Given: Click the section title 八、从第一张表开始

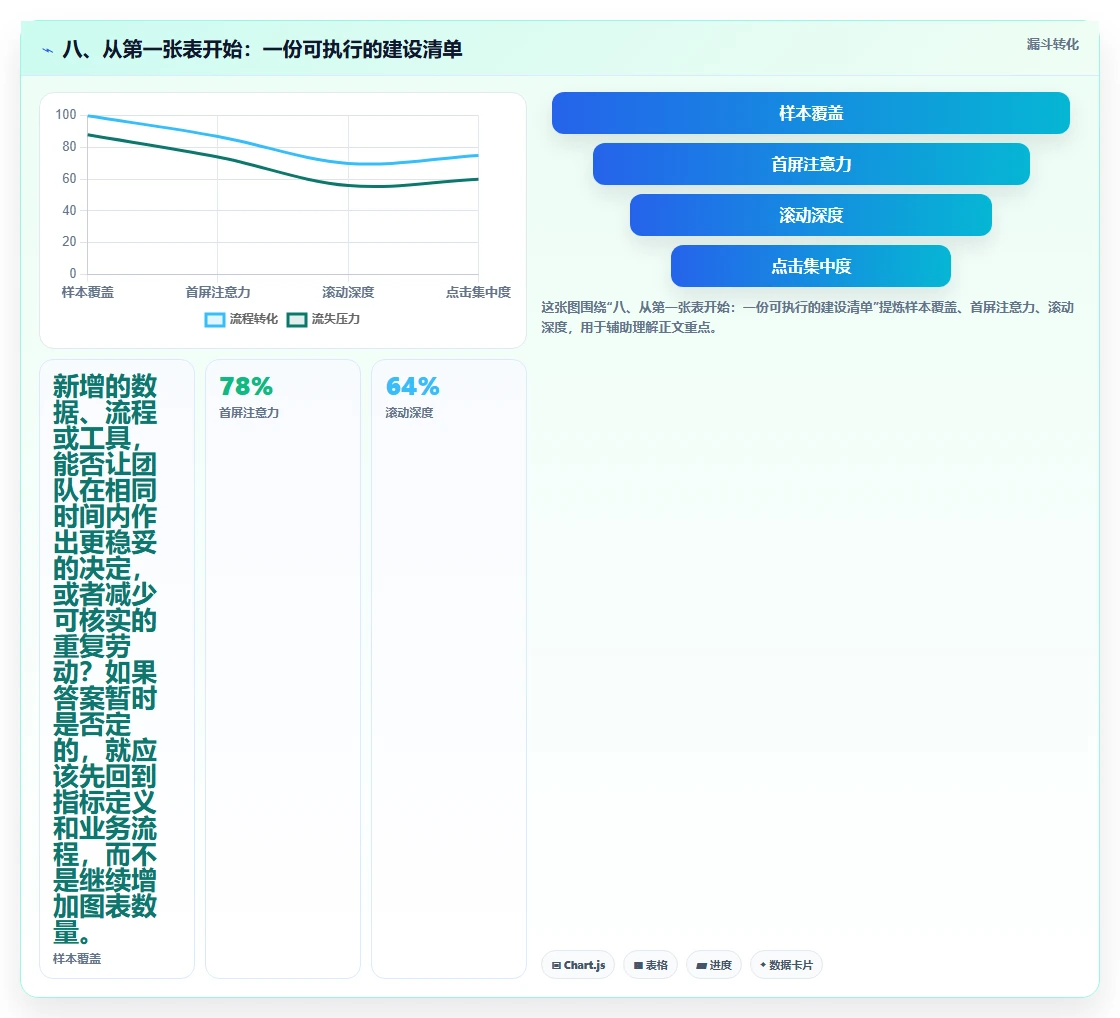Looking at the screenshot, I should point(262,49).
